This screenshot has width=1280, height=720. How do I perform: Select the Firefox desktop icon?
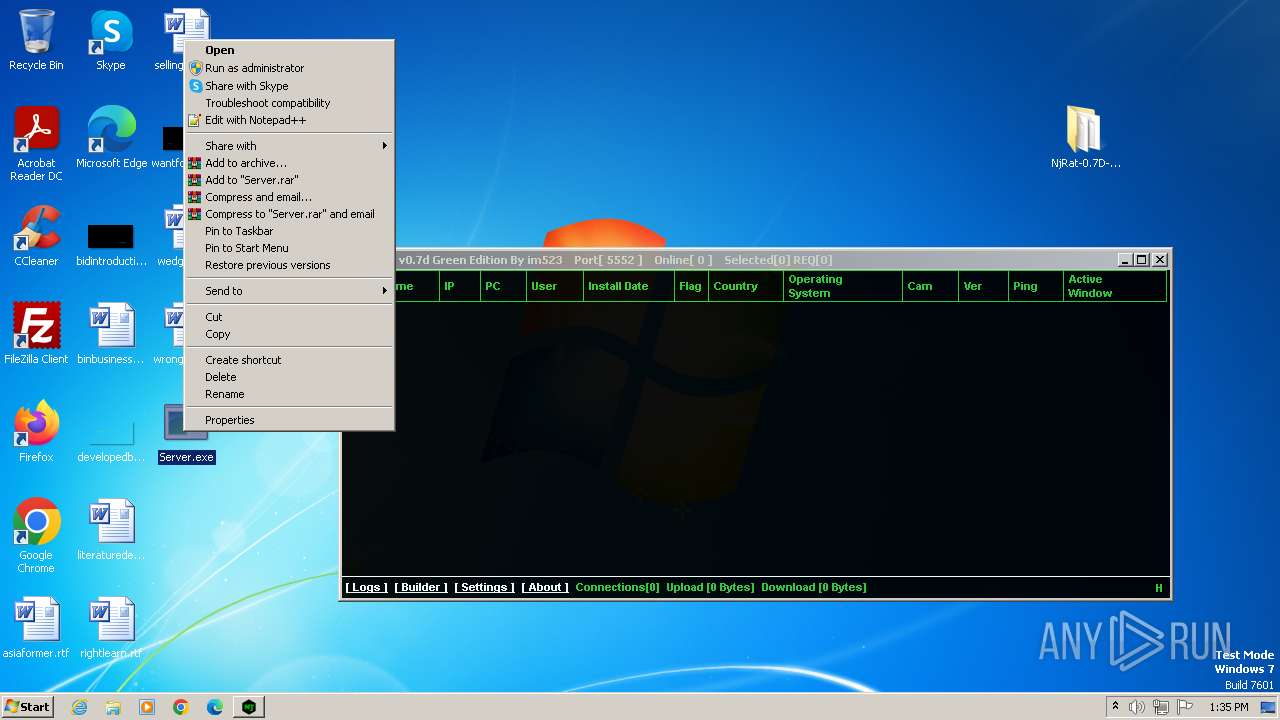[x=36, y=432]
